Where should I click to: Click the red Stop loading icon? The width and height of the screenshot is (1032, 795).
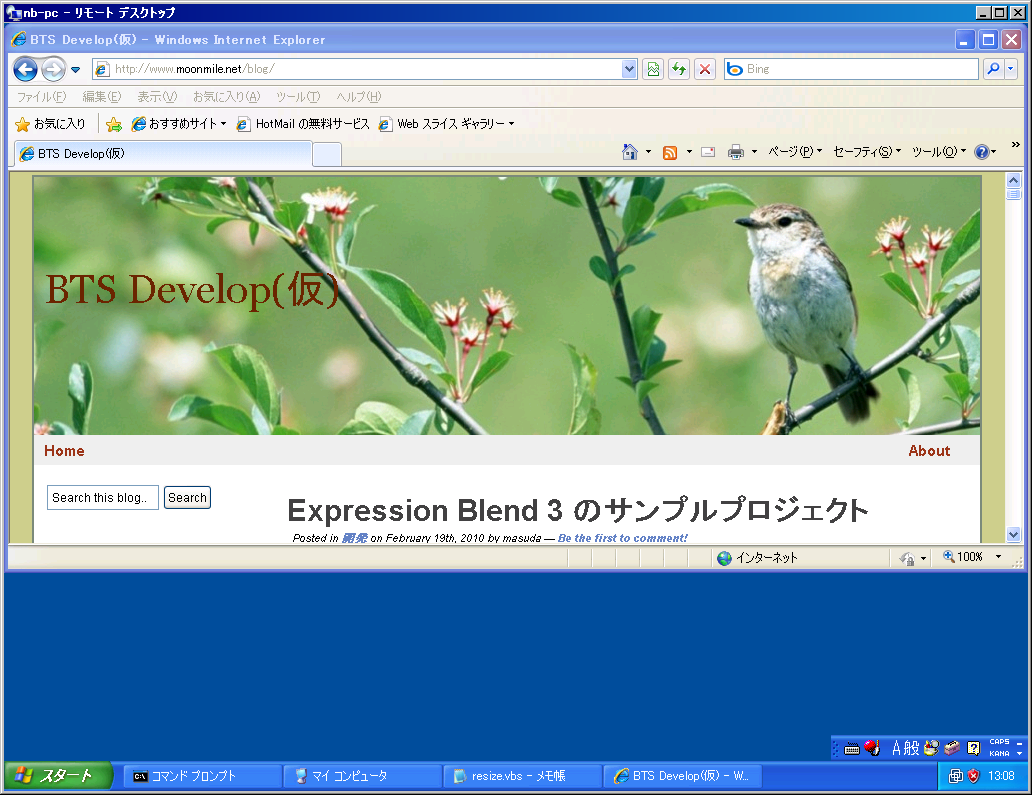(x=705, y=69)
